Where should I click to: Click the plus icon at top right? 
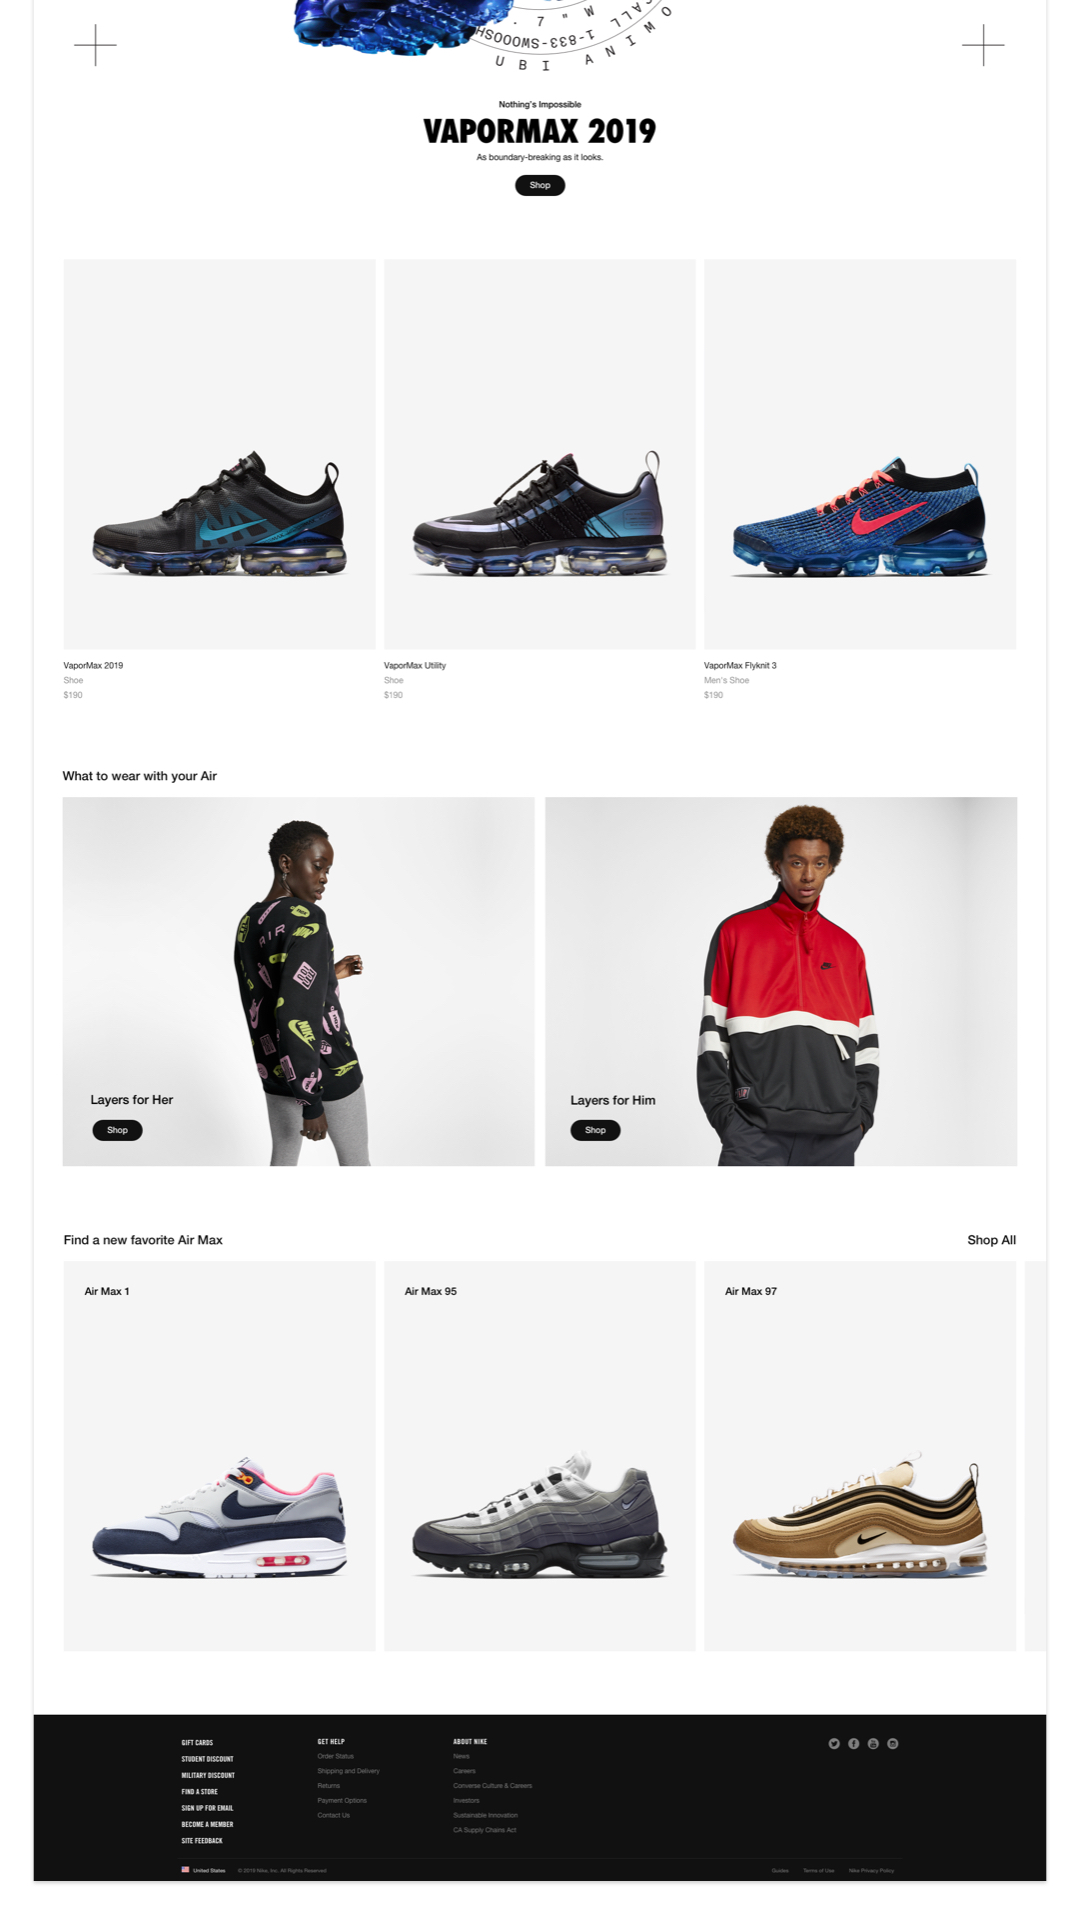click(x=983, y=45)
